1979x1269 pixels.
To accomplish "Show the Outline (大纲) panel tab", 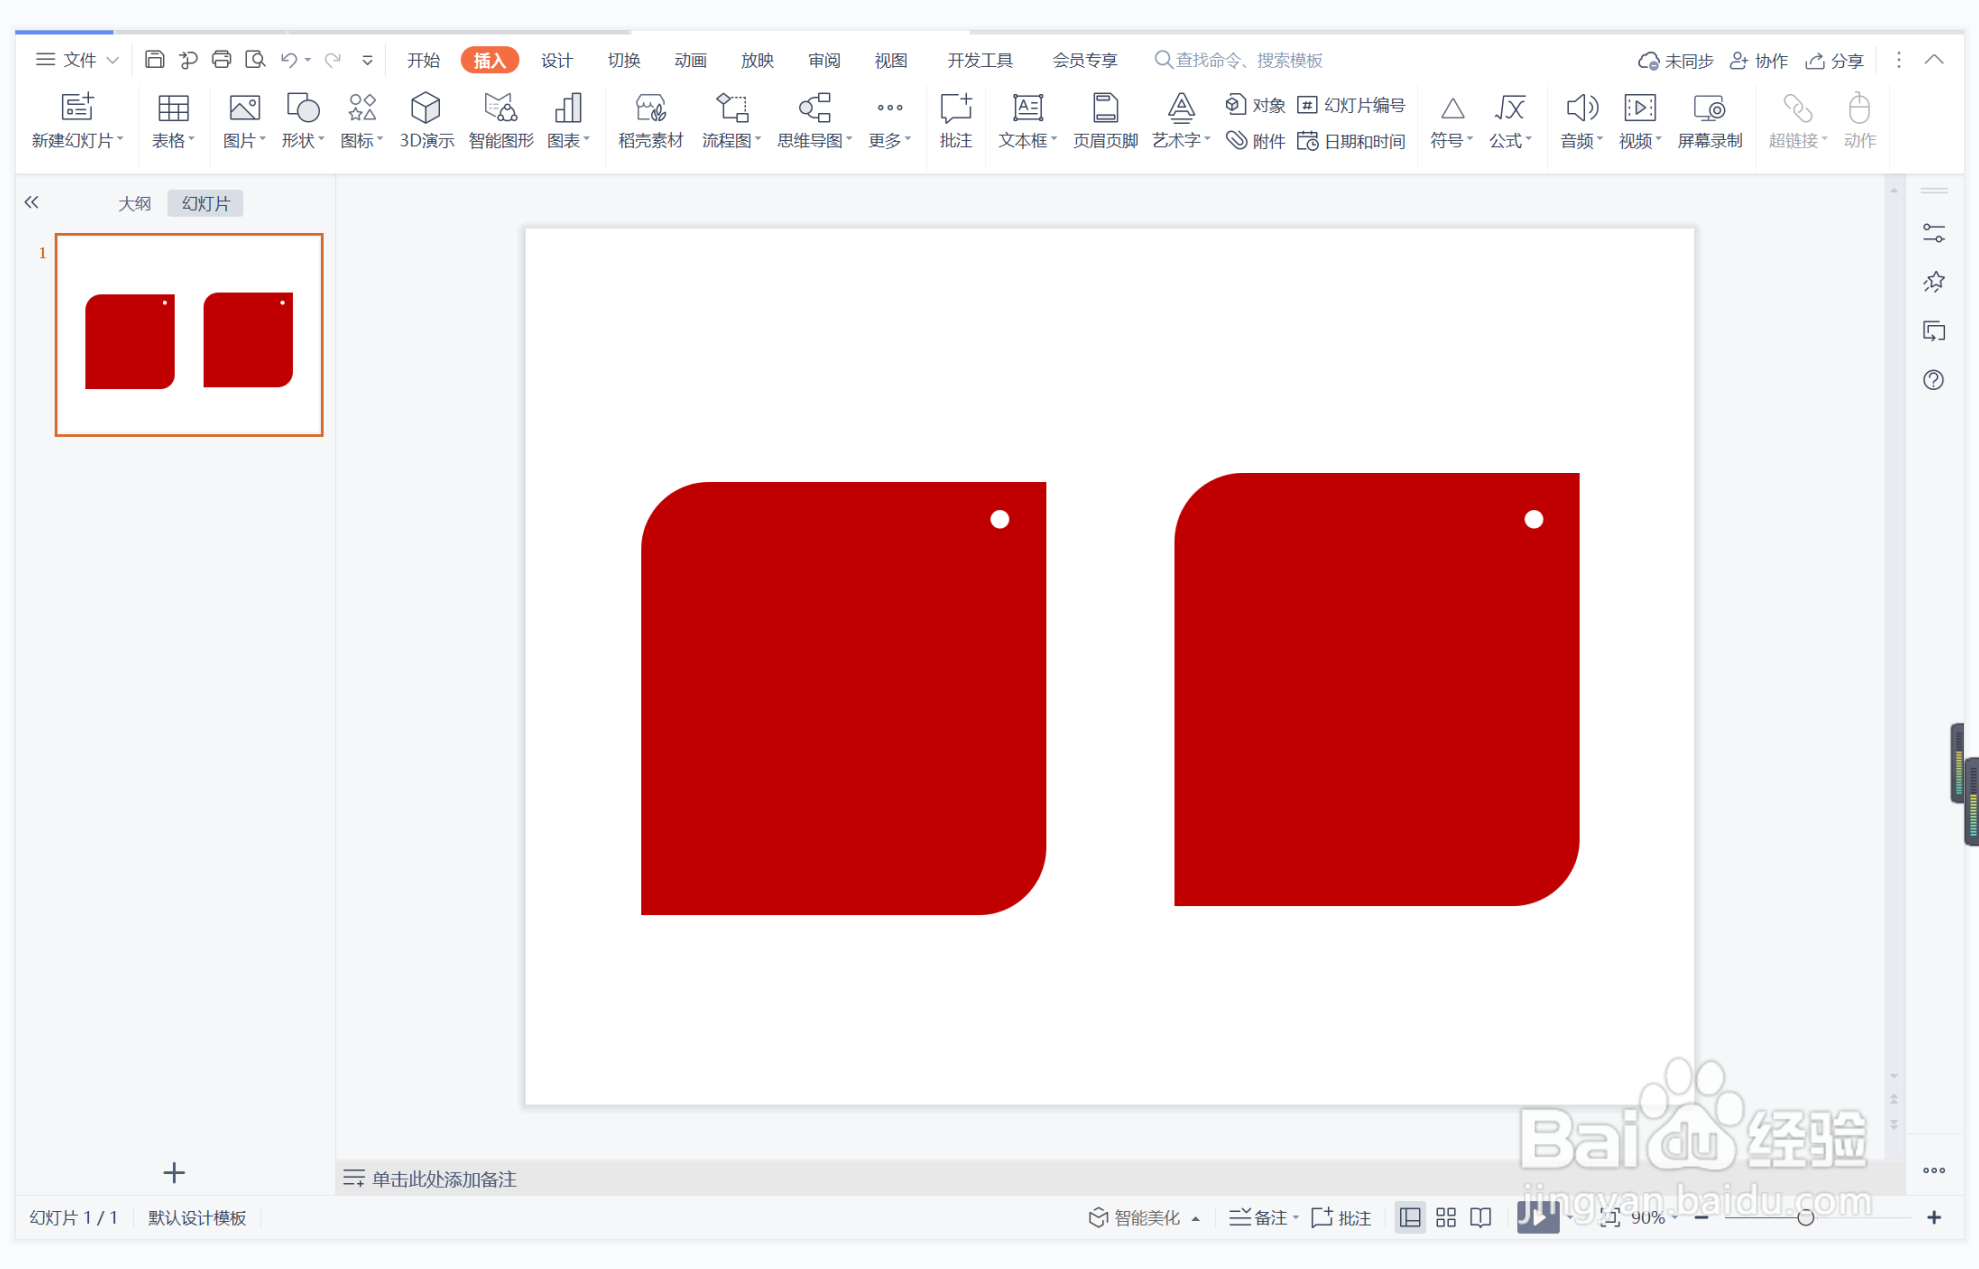I will pos(134,203).
